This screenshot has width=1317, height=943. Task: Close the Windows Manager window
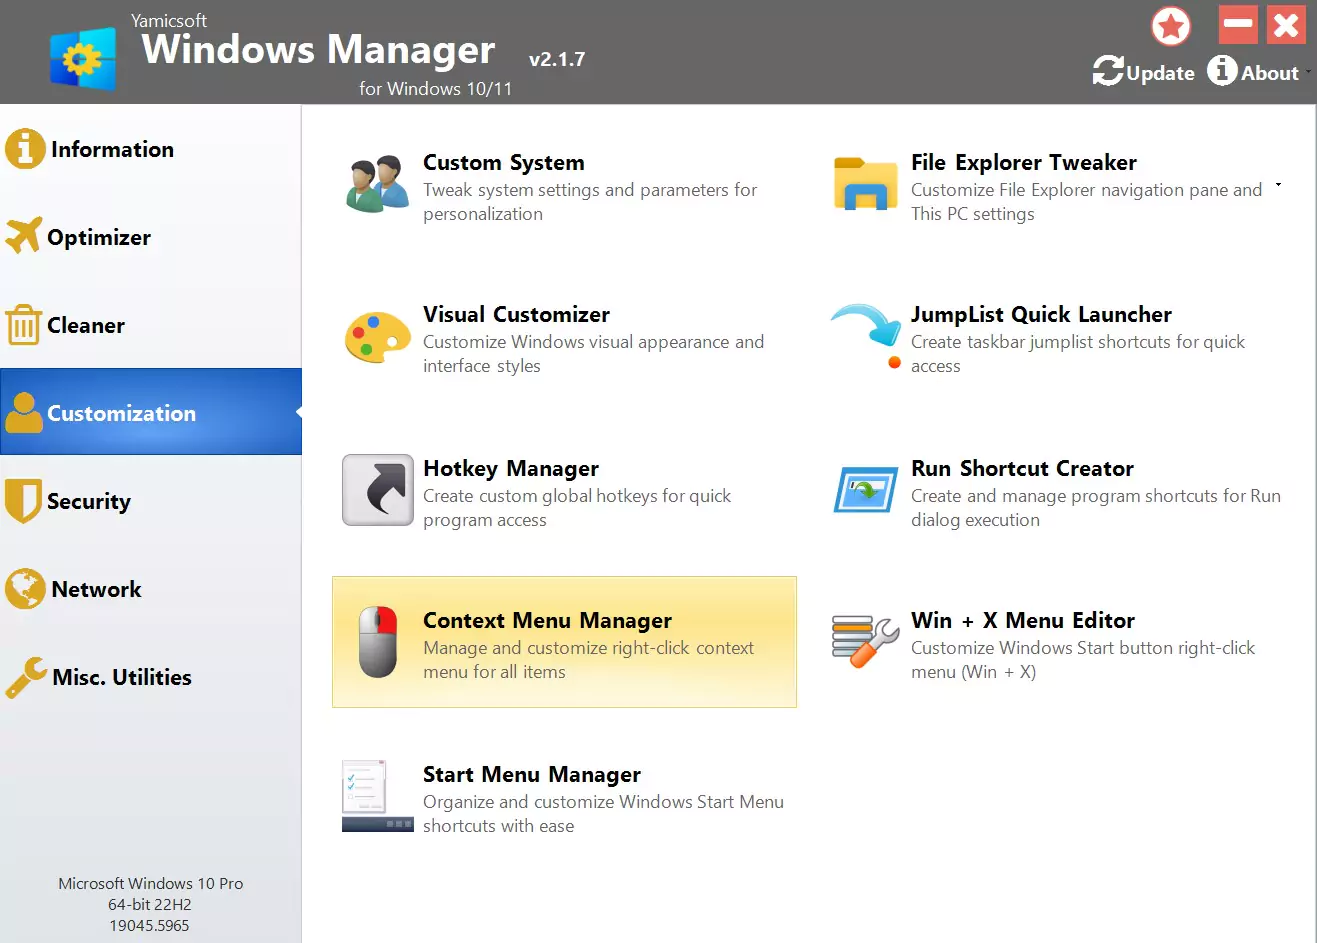click(1286, 24)
